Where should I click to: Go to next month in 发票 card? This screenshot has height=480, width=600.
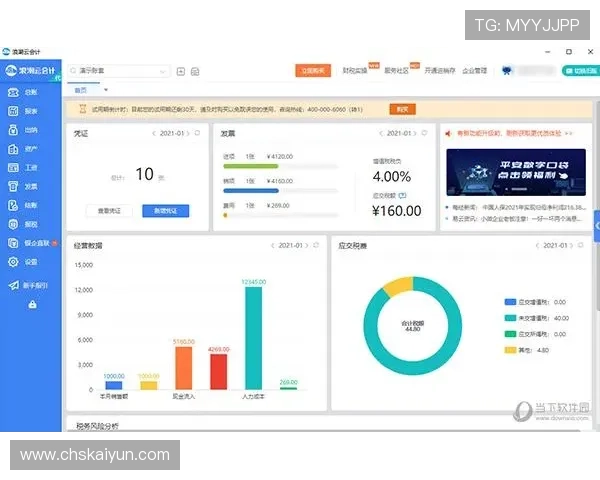click(x=415, y=134)
